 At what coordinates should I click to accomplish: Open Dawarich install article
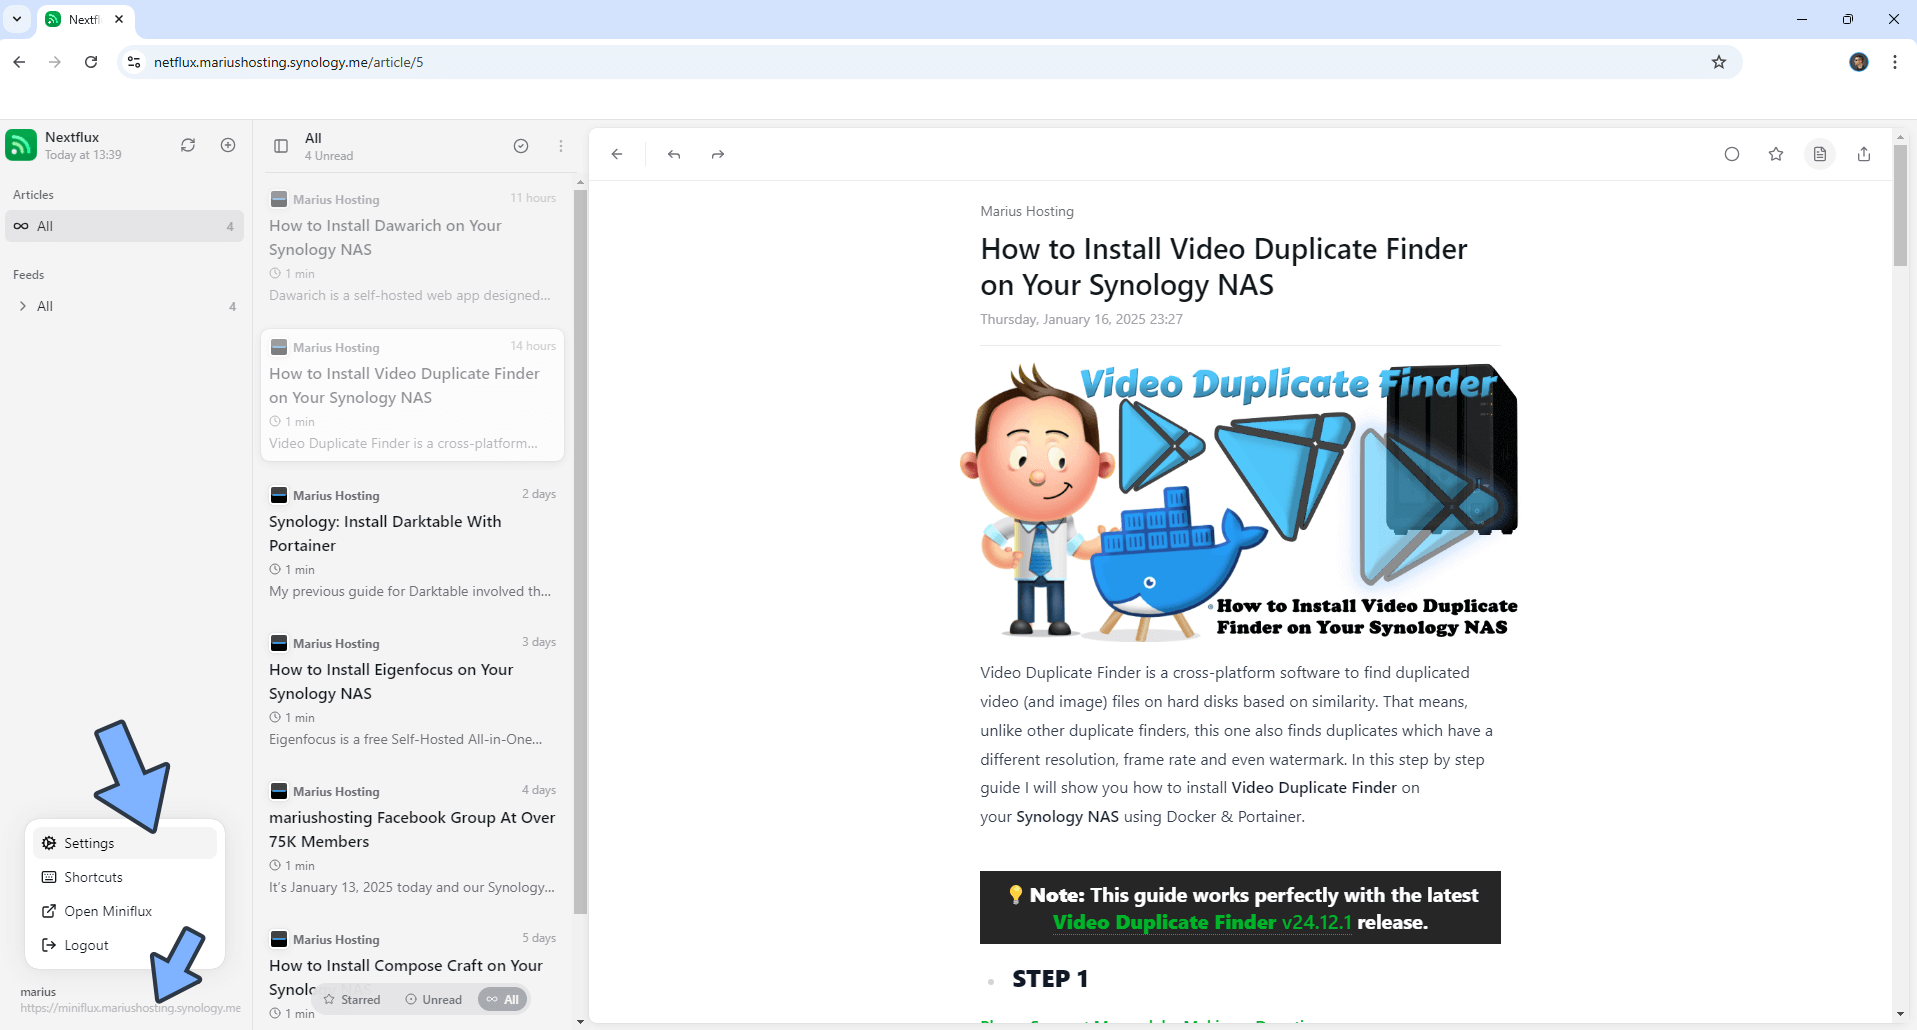(x=412, y=247)
